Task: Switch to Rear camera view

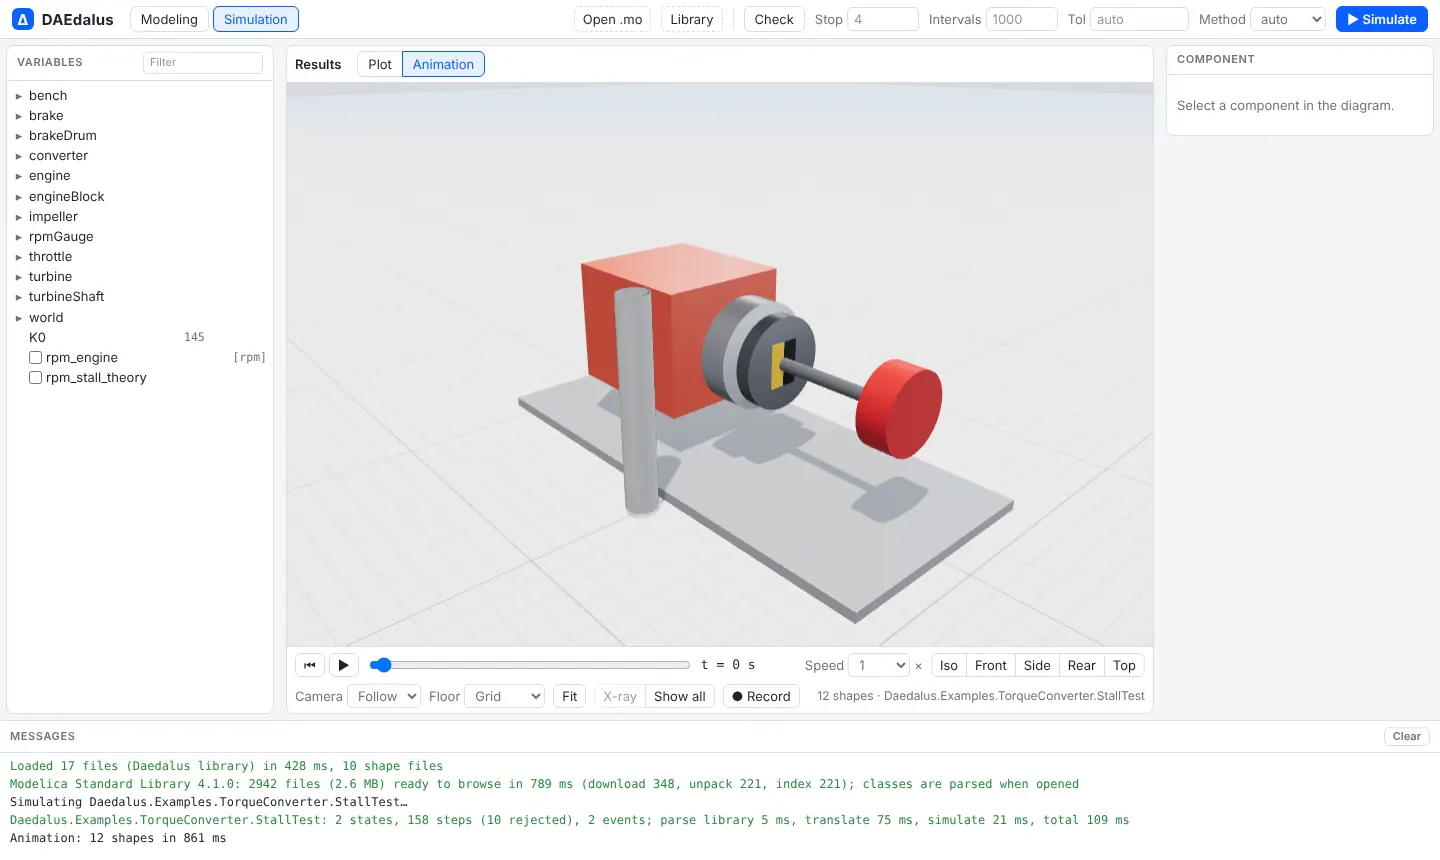Action: pyautogui.click(x=1082, y=665)
